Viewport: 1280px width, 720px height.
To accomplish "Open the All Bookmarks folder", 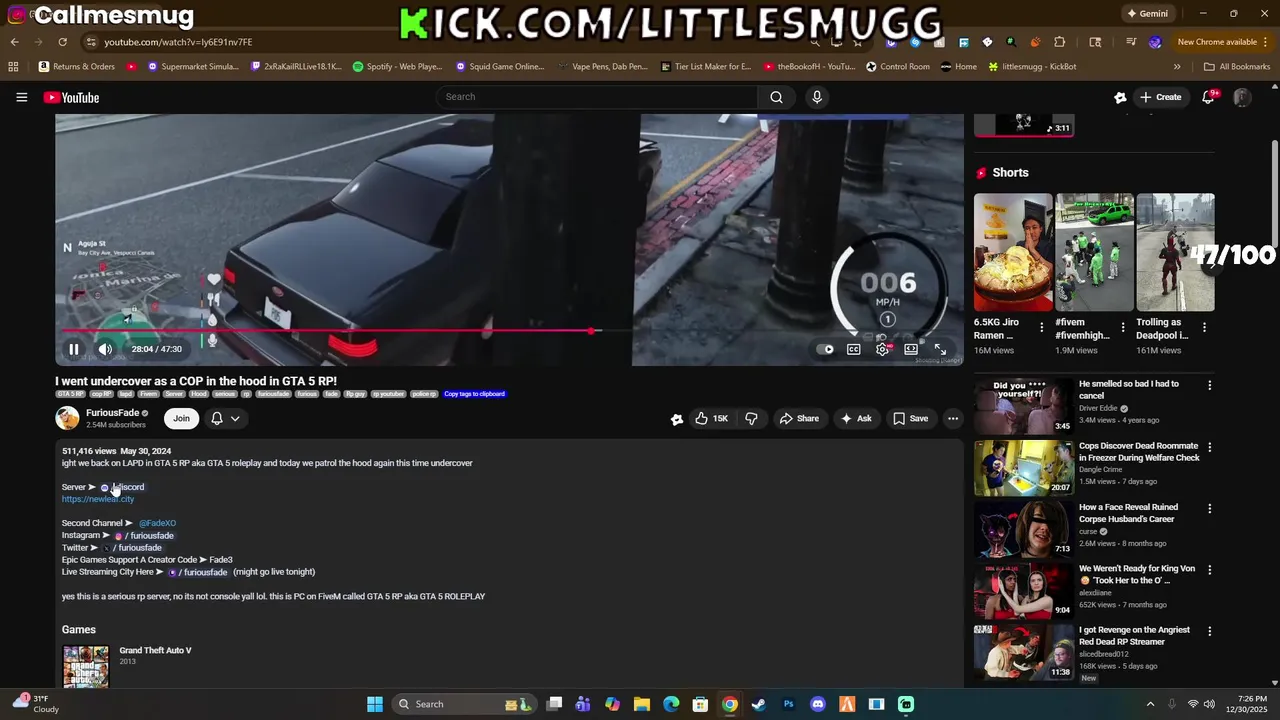I will pos(1237,67).
